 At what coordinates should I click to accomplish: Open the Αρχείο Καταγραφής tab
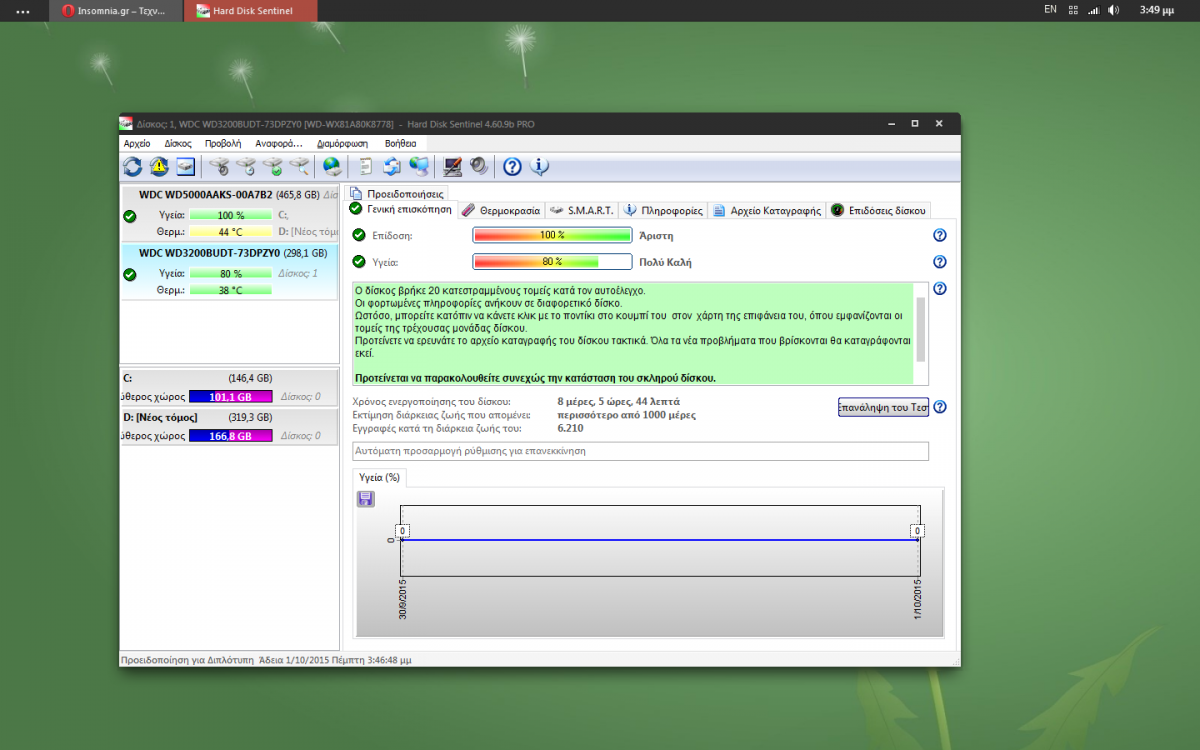click(x=767, y=211)
